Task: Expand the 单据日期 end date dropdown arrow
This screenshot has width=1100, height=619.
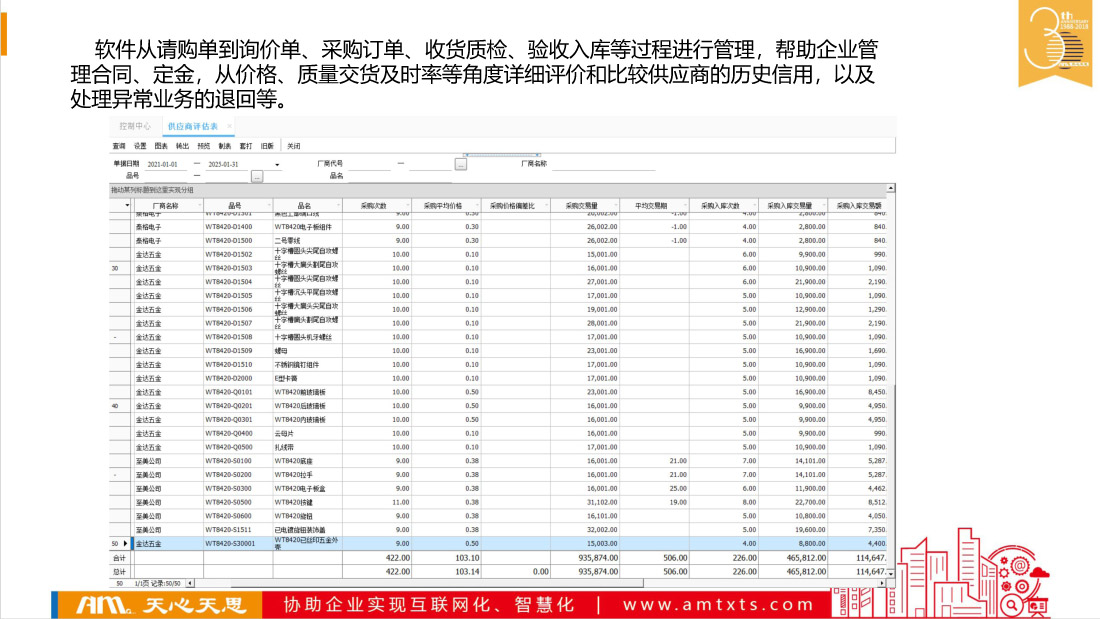Action: [277, 164]
